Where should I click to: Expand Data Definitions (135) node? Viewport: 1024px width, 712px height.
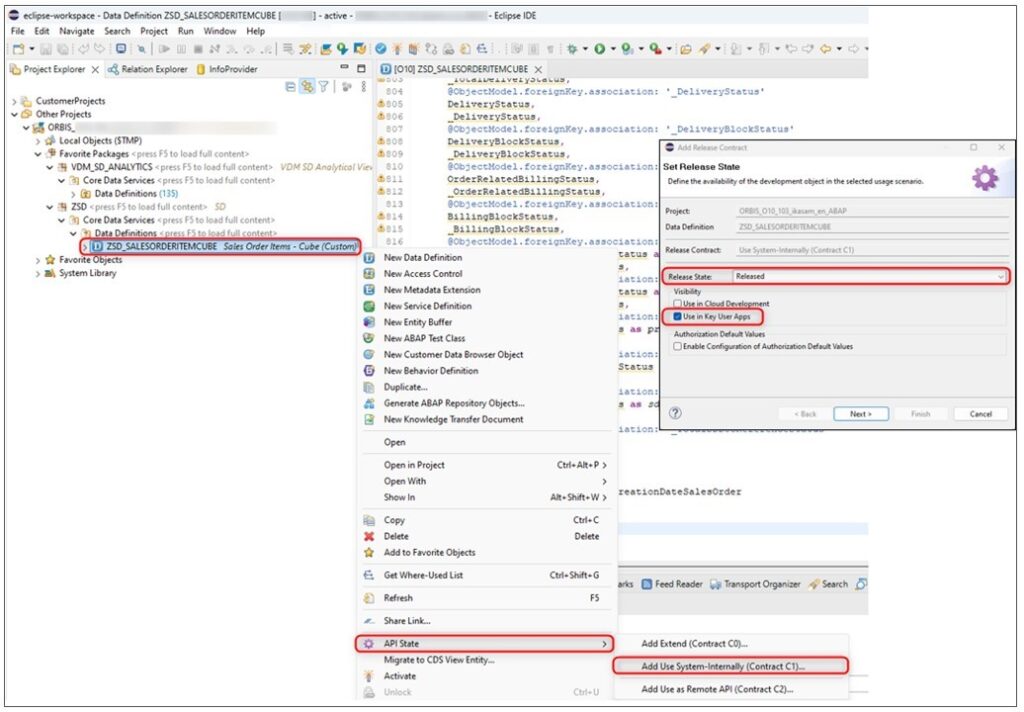(73, 194)
